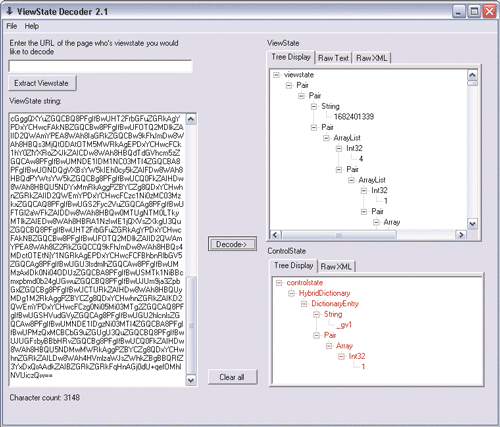The image size is (500, 427).
Task: Collapse the controlstate root node
Action: (279, 283)
